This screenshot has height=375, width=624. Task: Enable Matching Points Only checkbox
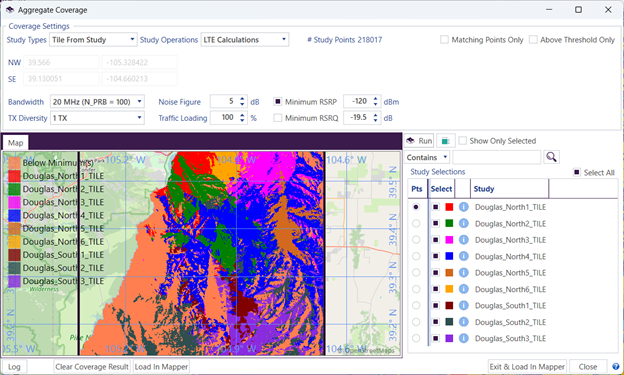pyautogui.click(x=445, y=40)
